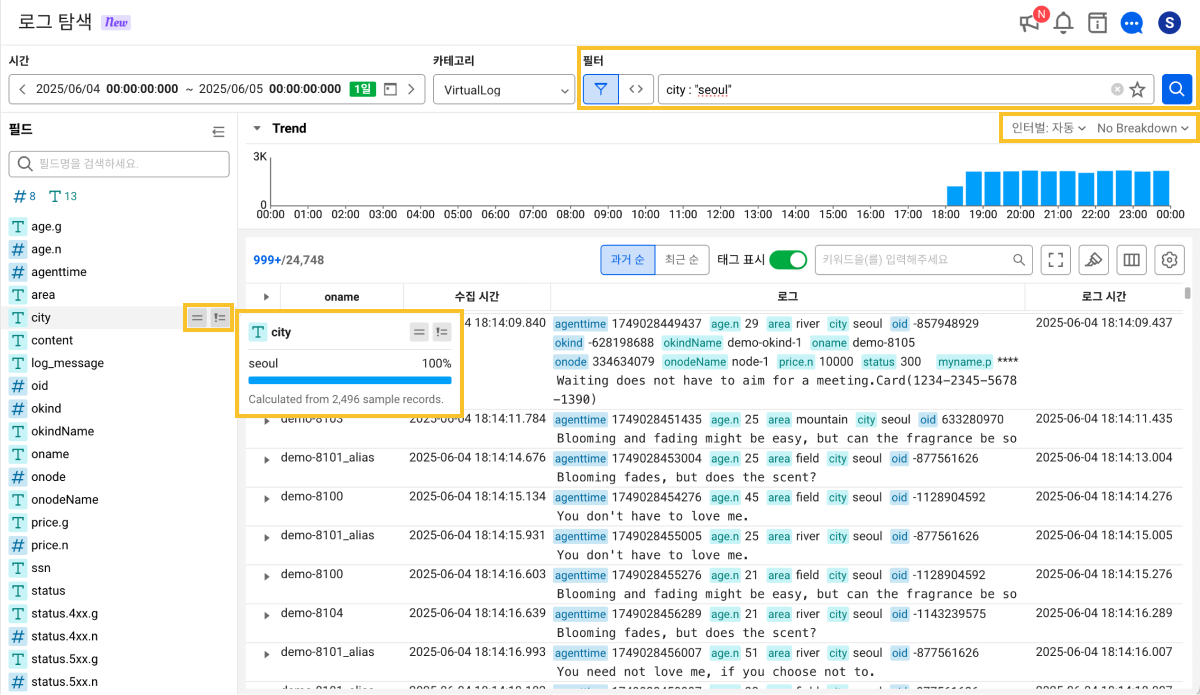Screen dimensions: 1200x695
Task: Add city field equals filter icon
Action: pyautogui.click(x=197, y=317)
